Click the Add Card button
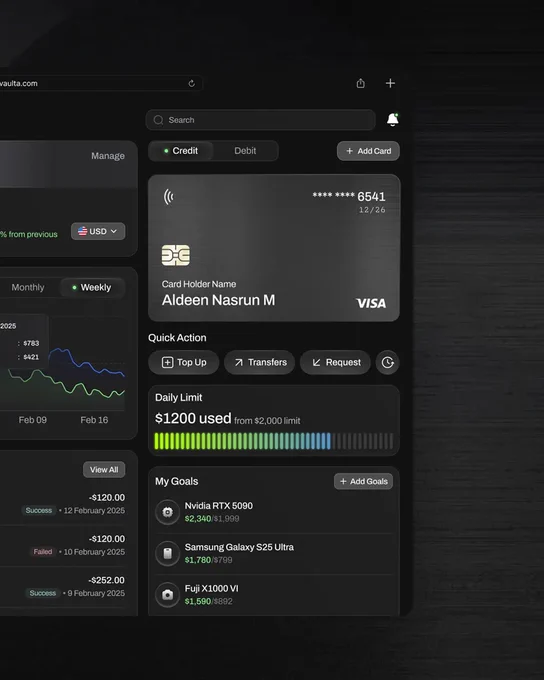The height and width of the screenshot is (680, 544). (x=368, y=151)
